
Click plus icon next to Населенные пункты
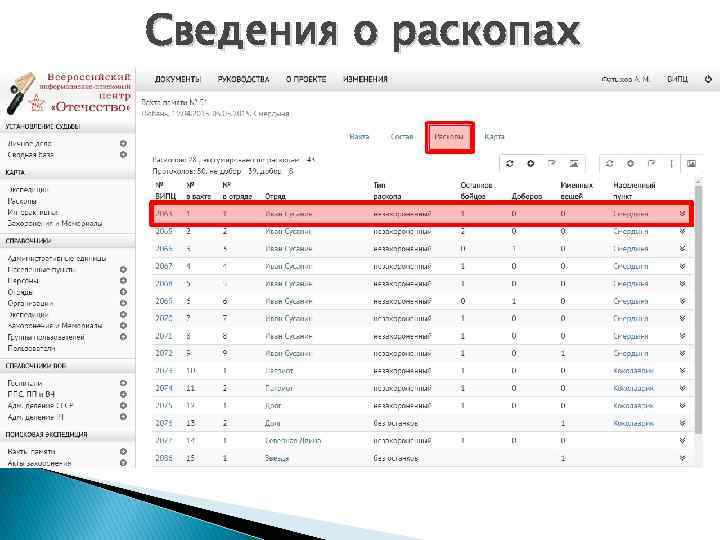coord(123,270)
